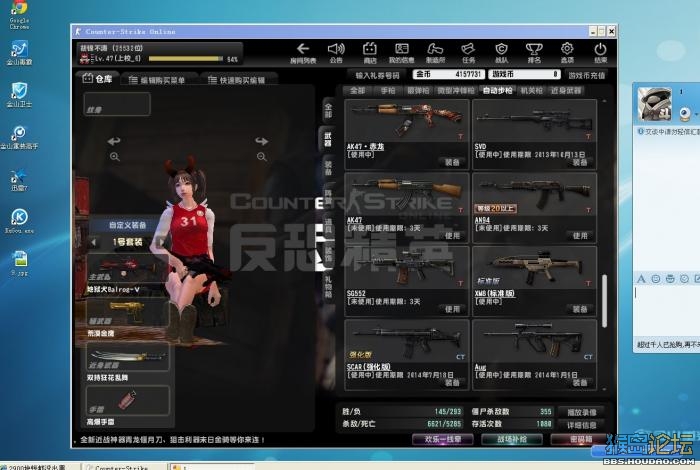The image size is (700, 470).
Task: Select the vertical 道具 items side tab
Action: 328,226
